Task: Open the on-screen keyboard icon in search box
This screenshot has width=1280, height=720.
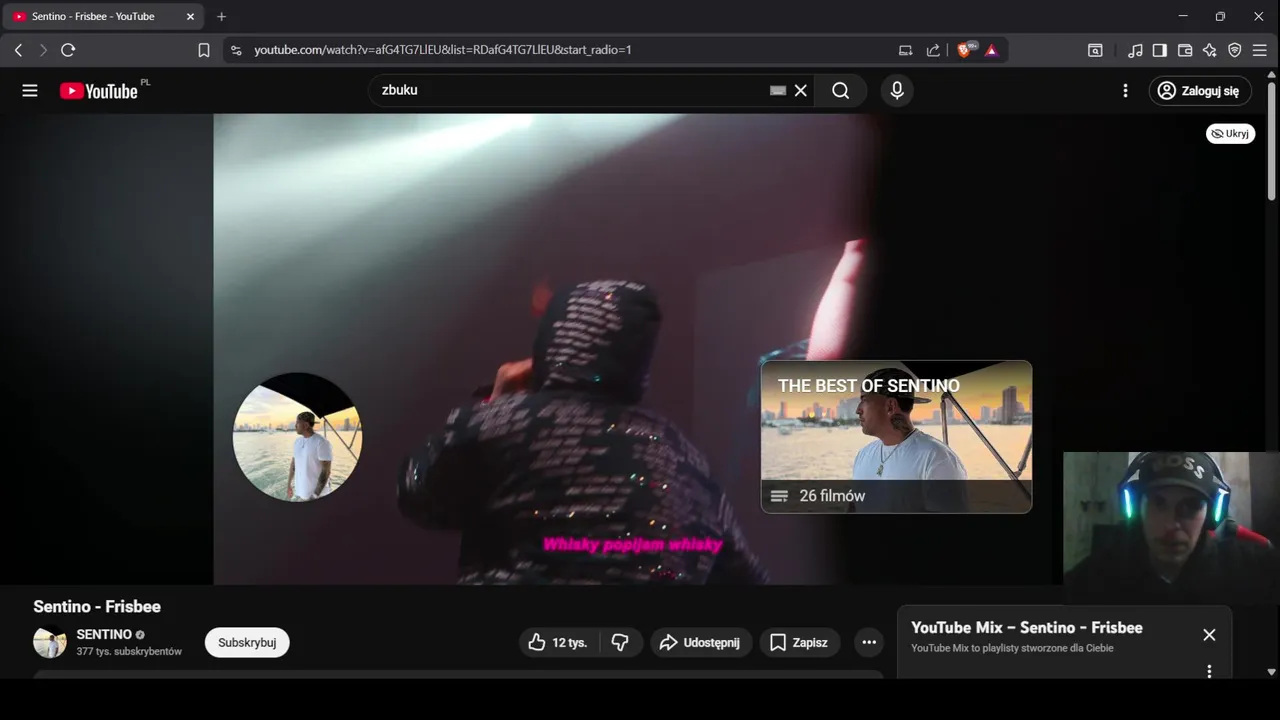Action: click(x=778, y=90)
